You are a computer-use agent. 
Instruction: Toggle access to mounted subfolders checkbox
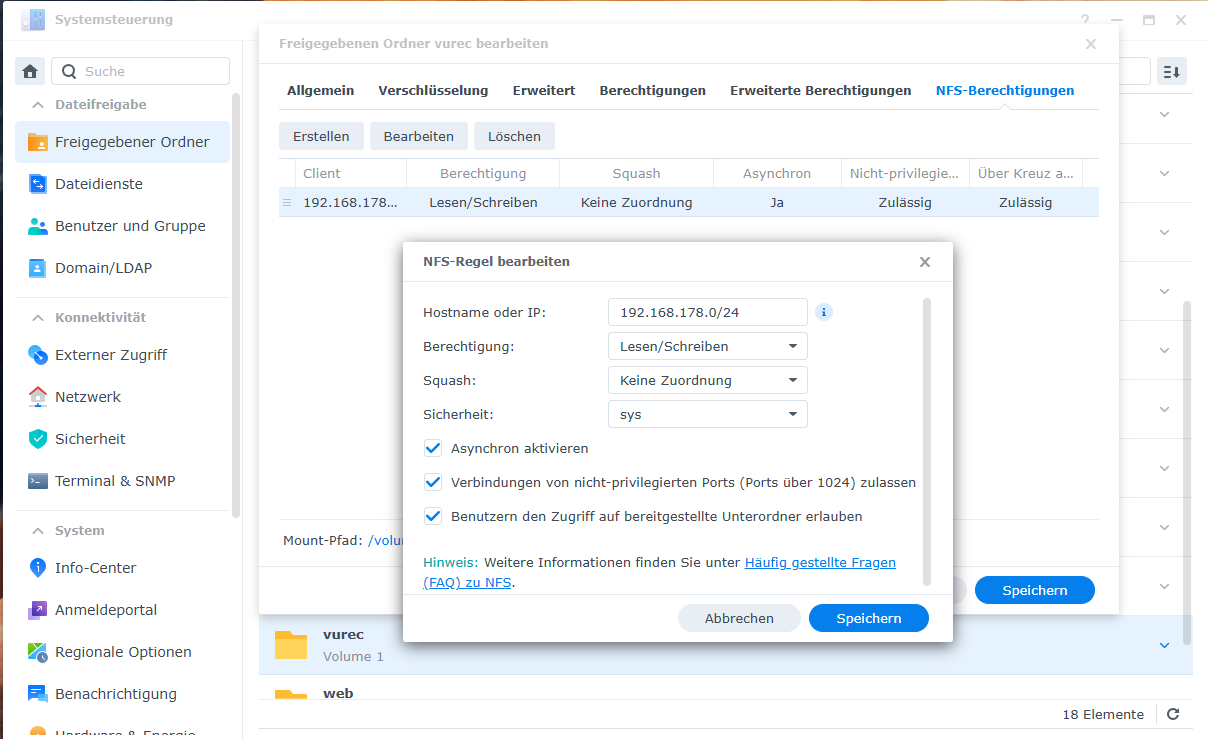coord(433,517)
